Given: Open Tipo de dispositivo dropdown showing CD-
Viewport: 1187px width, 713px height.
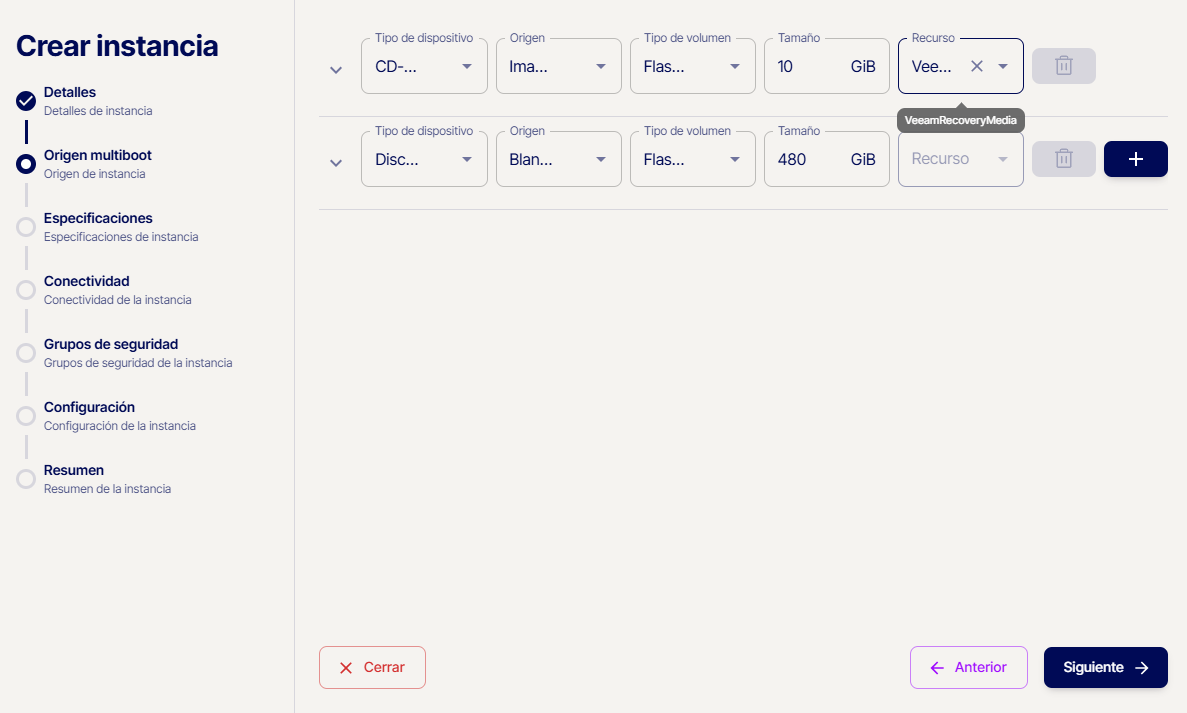Looking at the screenshot, I should [424, 66].
